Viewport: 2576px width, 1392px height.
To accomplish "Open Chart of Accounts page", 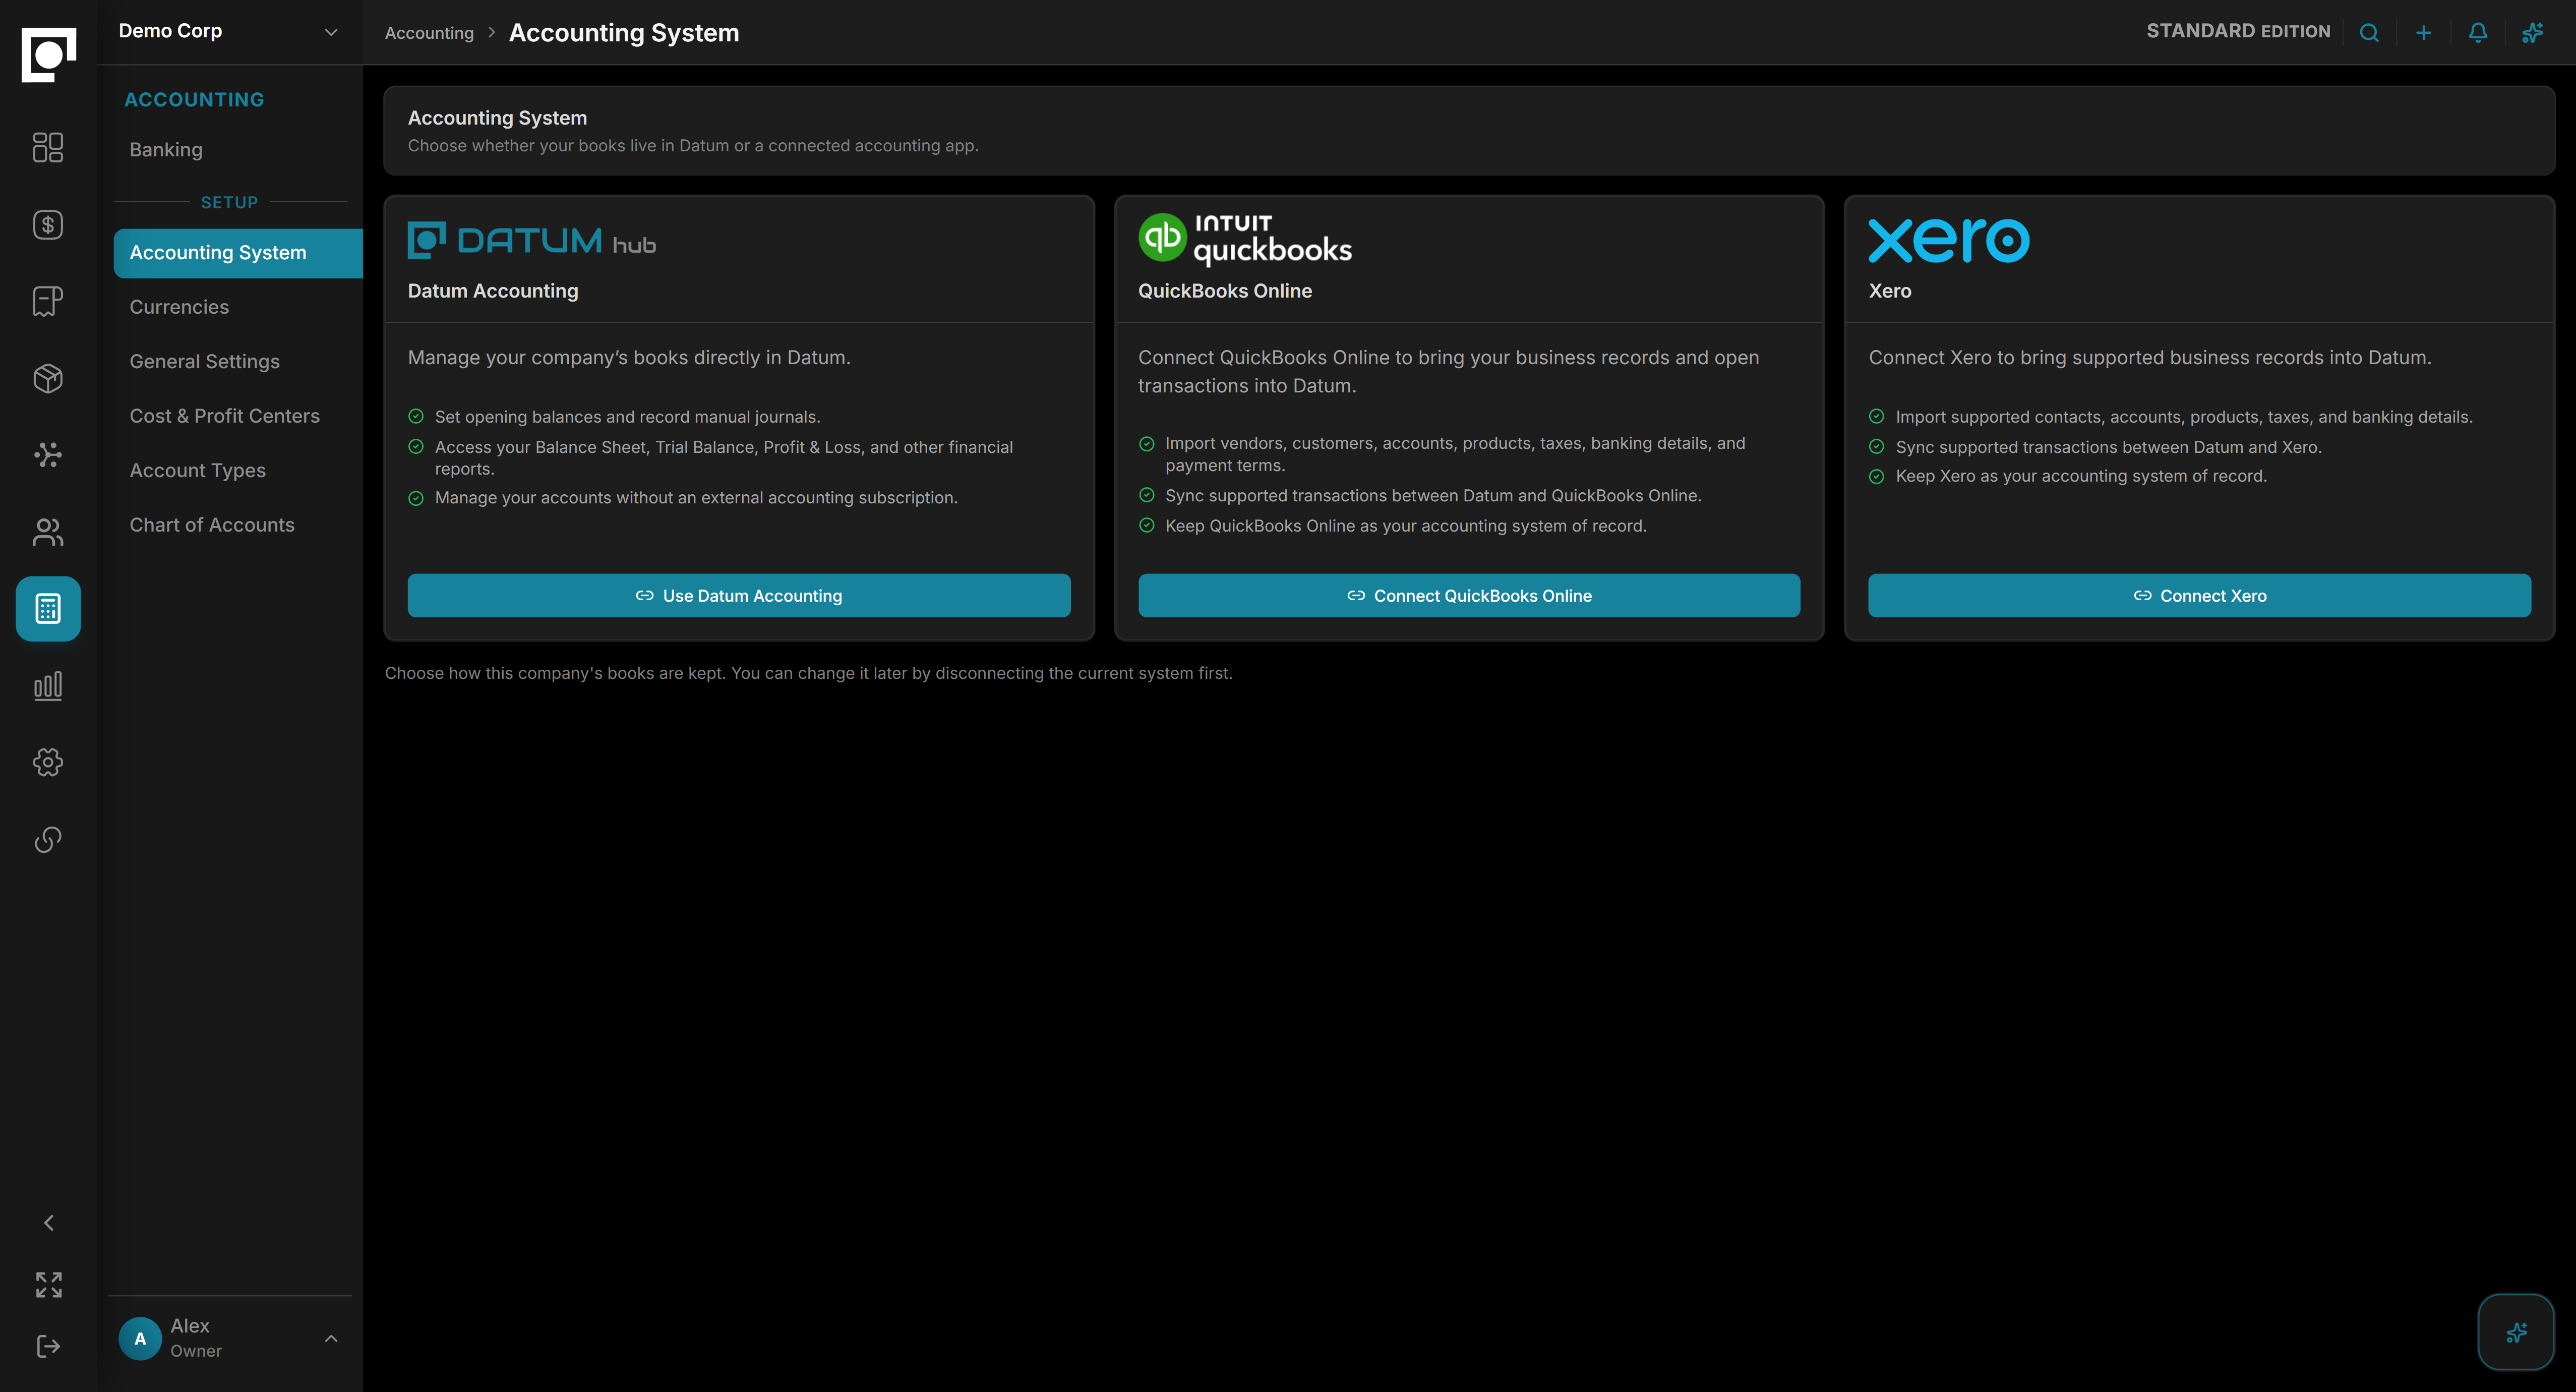I will click(212, 525).
